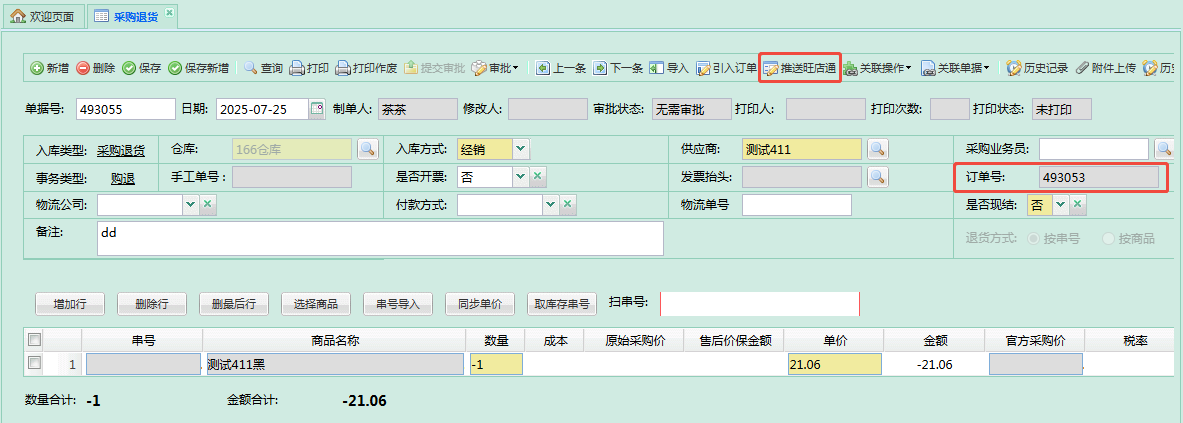The height and width of the screenshot is (423, 1183).
Task: Open the 是否开票 dropdown list
Action: pyautogui.click(x=520, y=177)
